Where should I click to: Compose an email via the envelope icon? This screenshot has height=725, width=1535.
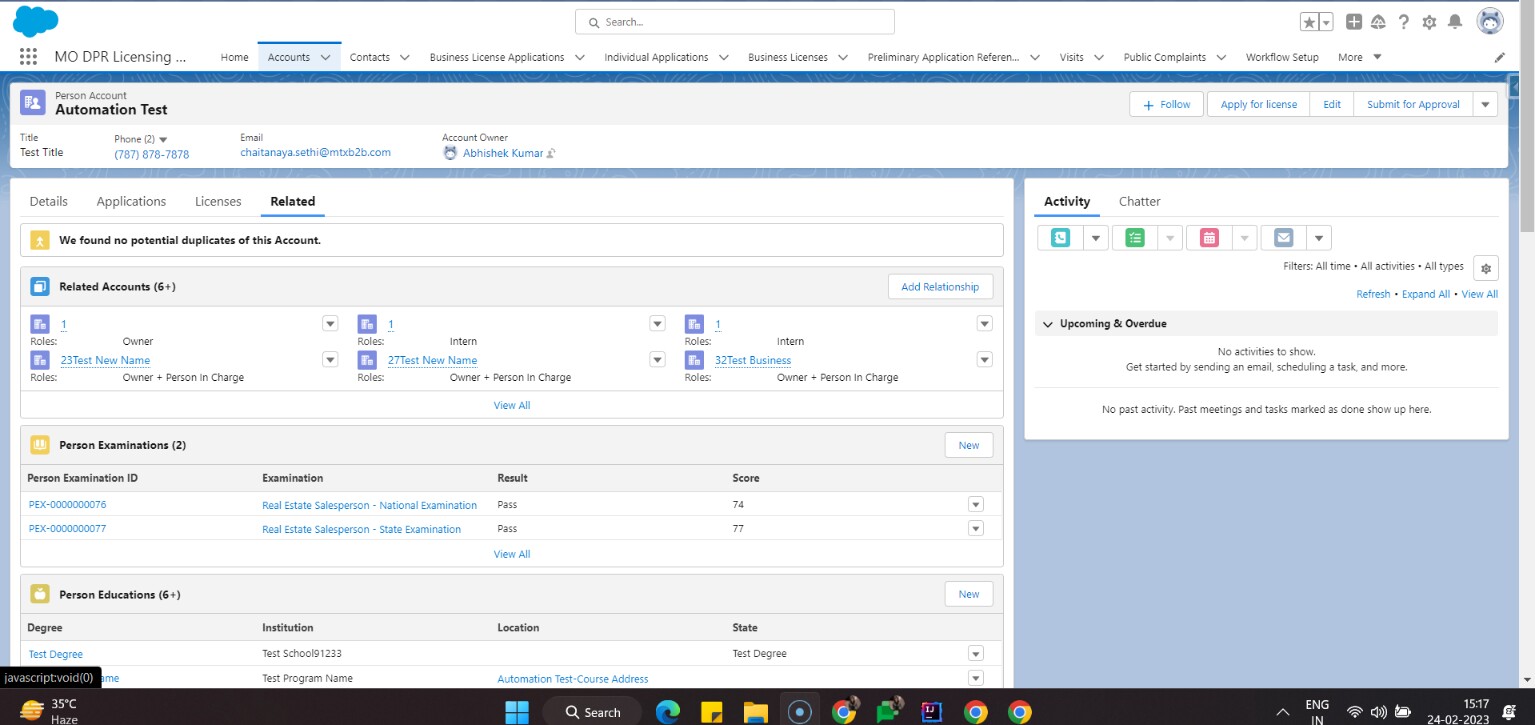pos(1282,237)
